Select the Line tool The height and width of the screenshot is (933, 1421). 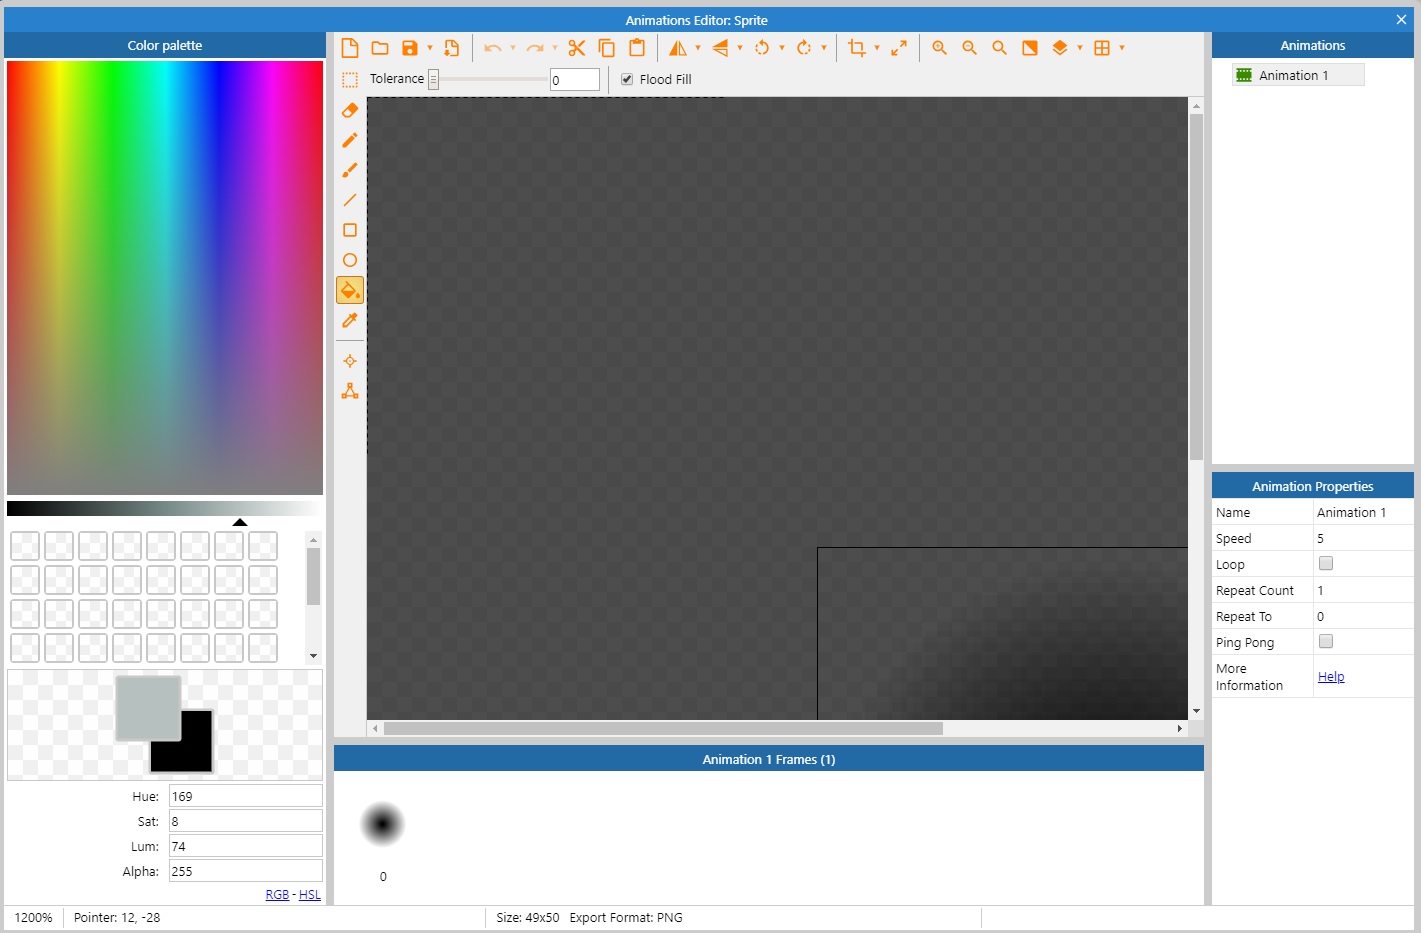pos(350,200)
